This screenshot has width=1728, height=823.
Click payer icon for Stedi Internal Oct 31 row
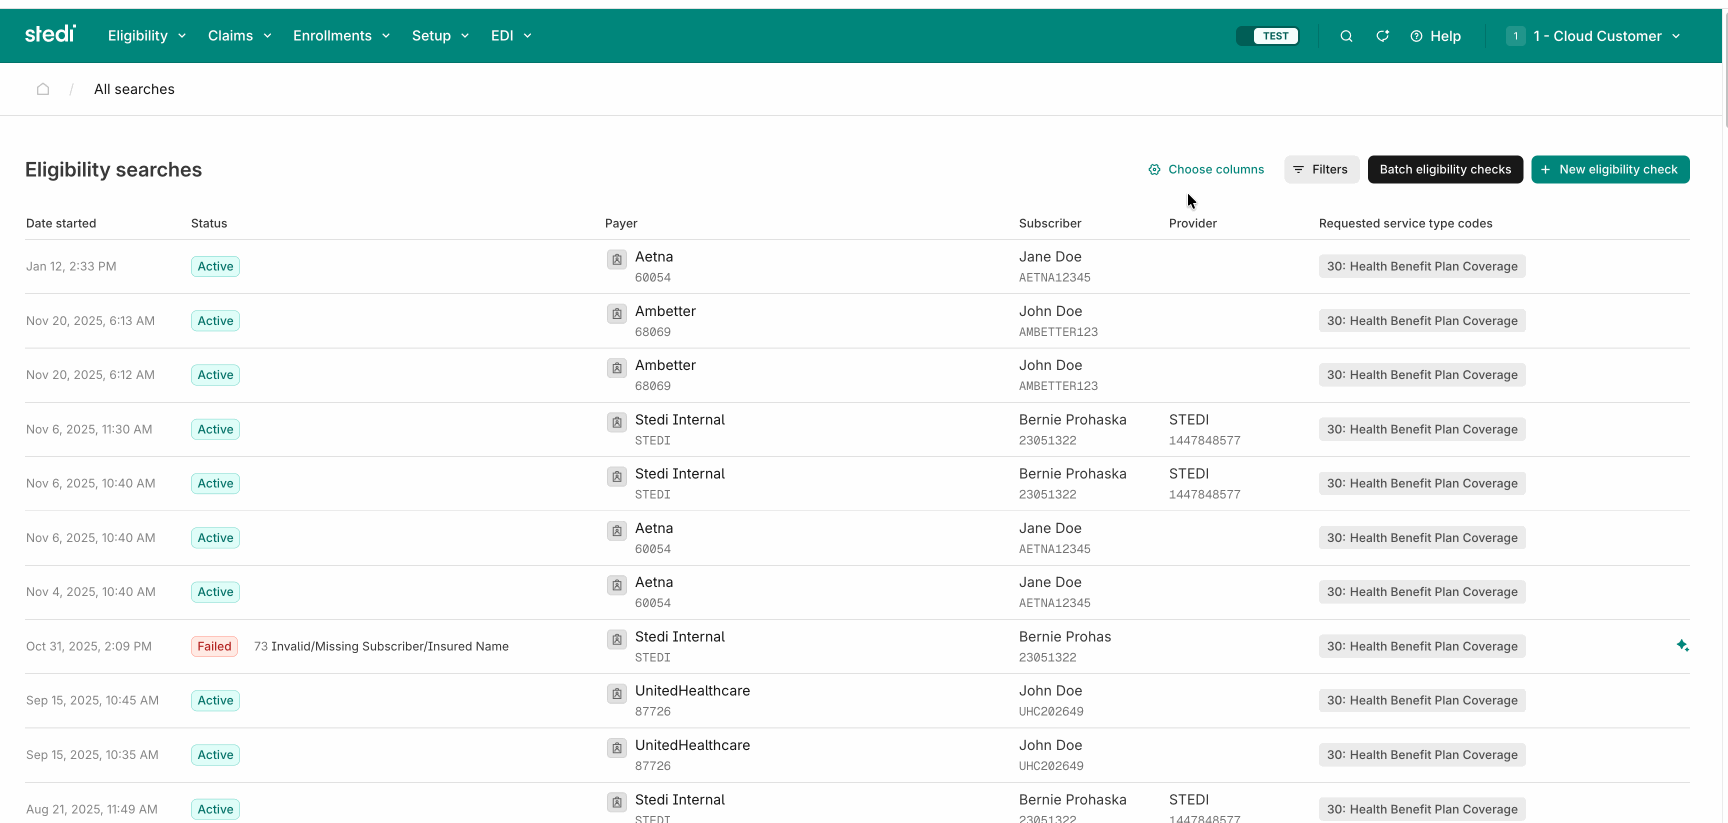(x=617, y=640)
